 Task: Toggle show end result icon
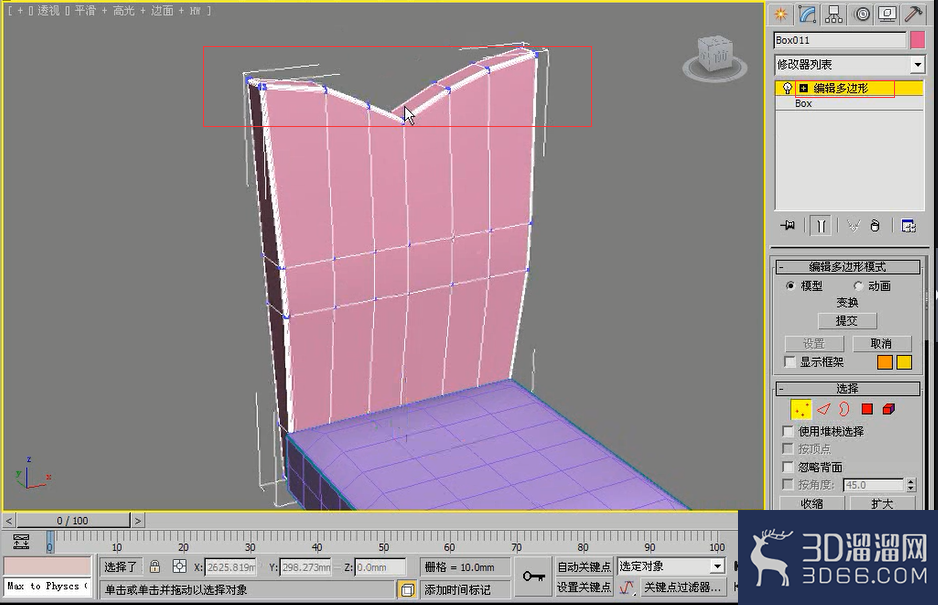click(821, 226)
